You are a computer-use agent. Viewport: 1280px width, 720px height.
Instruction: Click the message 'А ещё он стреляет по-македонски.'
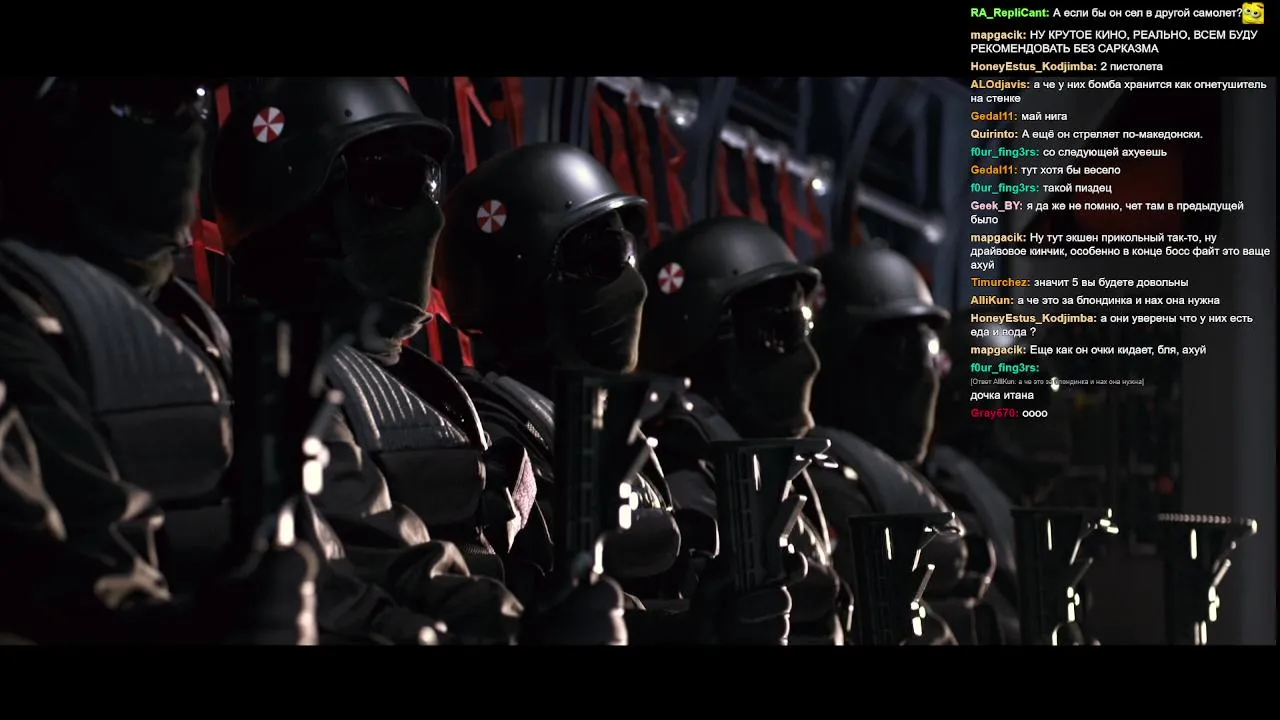click(x=1112, y=135)
